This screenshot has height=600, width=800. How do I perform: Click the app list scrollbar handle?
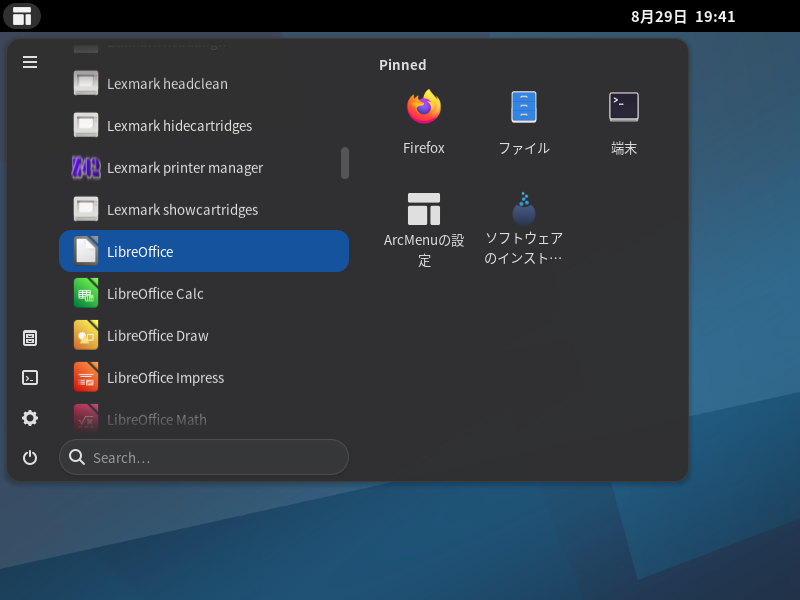345,163
